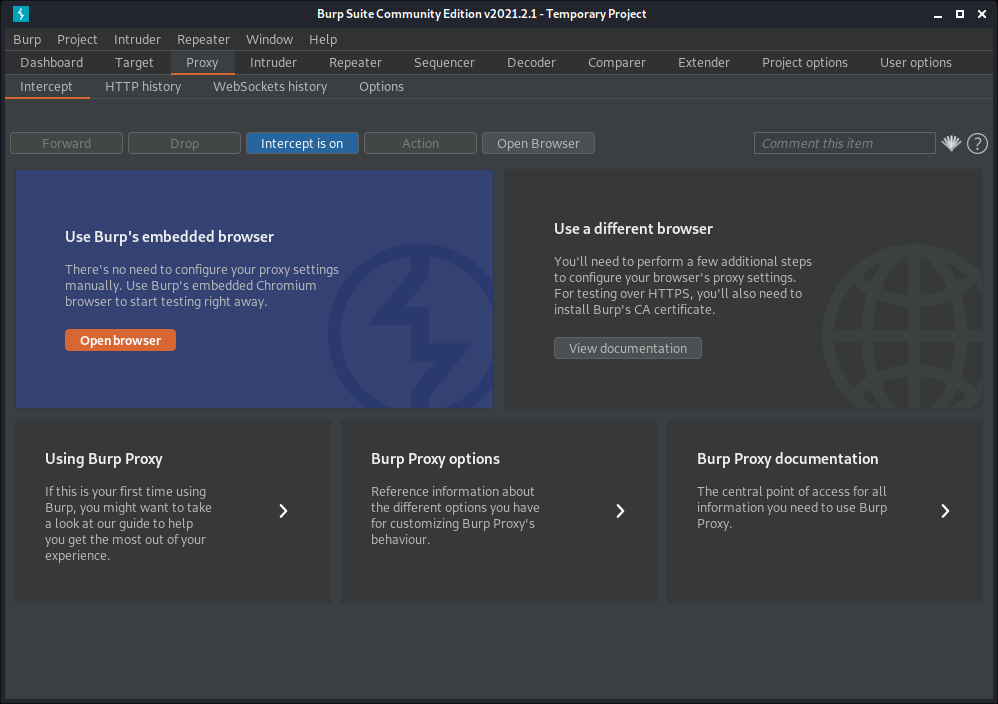Viewport: 998px width, 704px height.
Task: Open the Project menu
Action: coord(77,39)
